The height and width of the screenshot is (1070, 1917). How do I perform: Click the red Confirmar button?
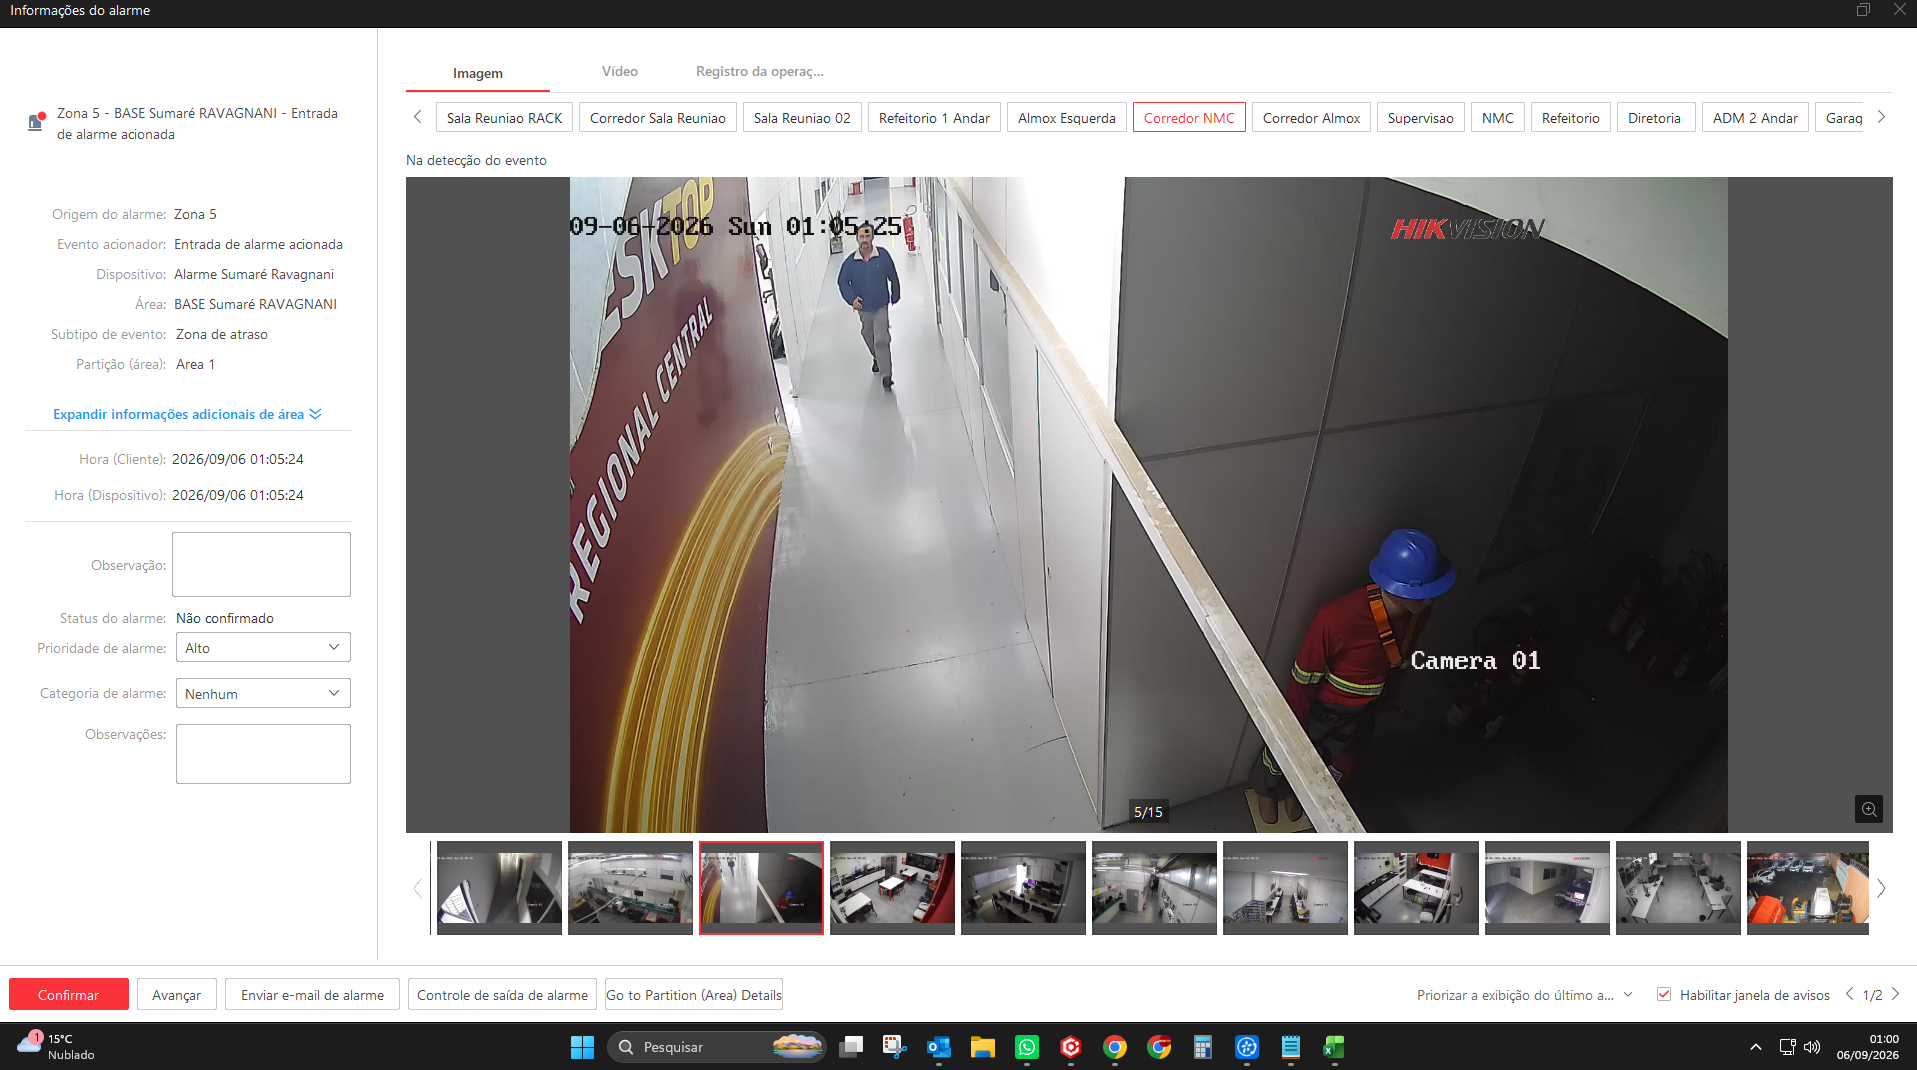[x=69, y=995]
